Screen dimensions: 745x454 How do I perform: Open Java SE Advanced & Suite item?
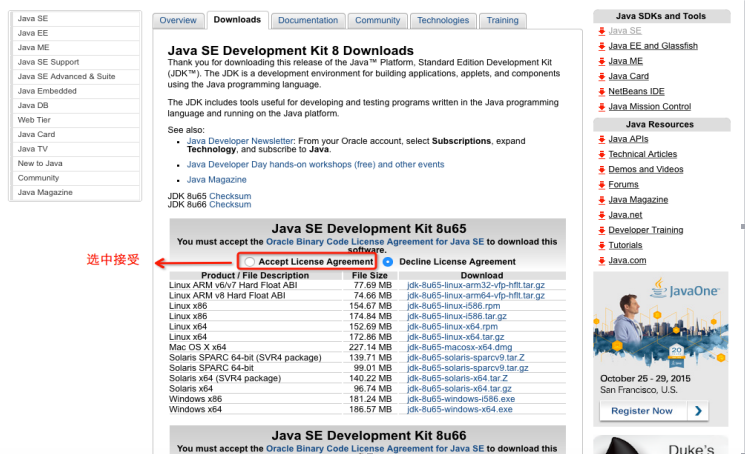point(76,76)
